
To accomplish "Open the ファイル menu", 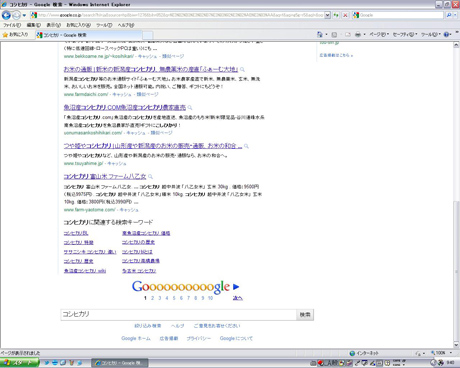I will 12,25.
